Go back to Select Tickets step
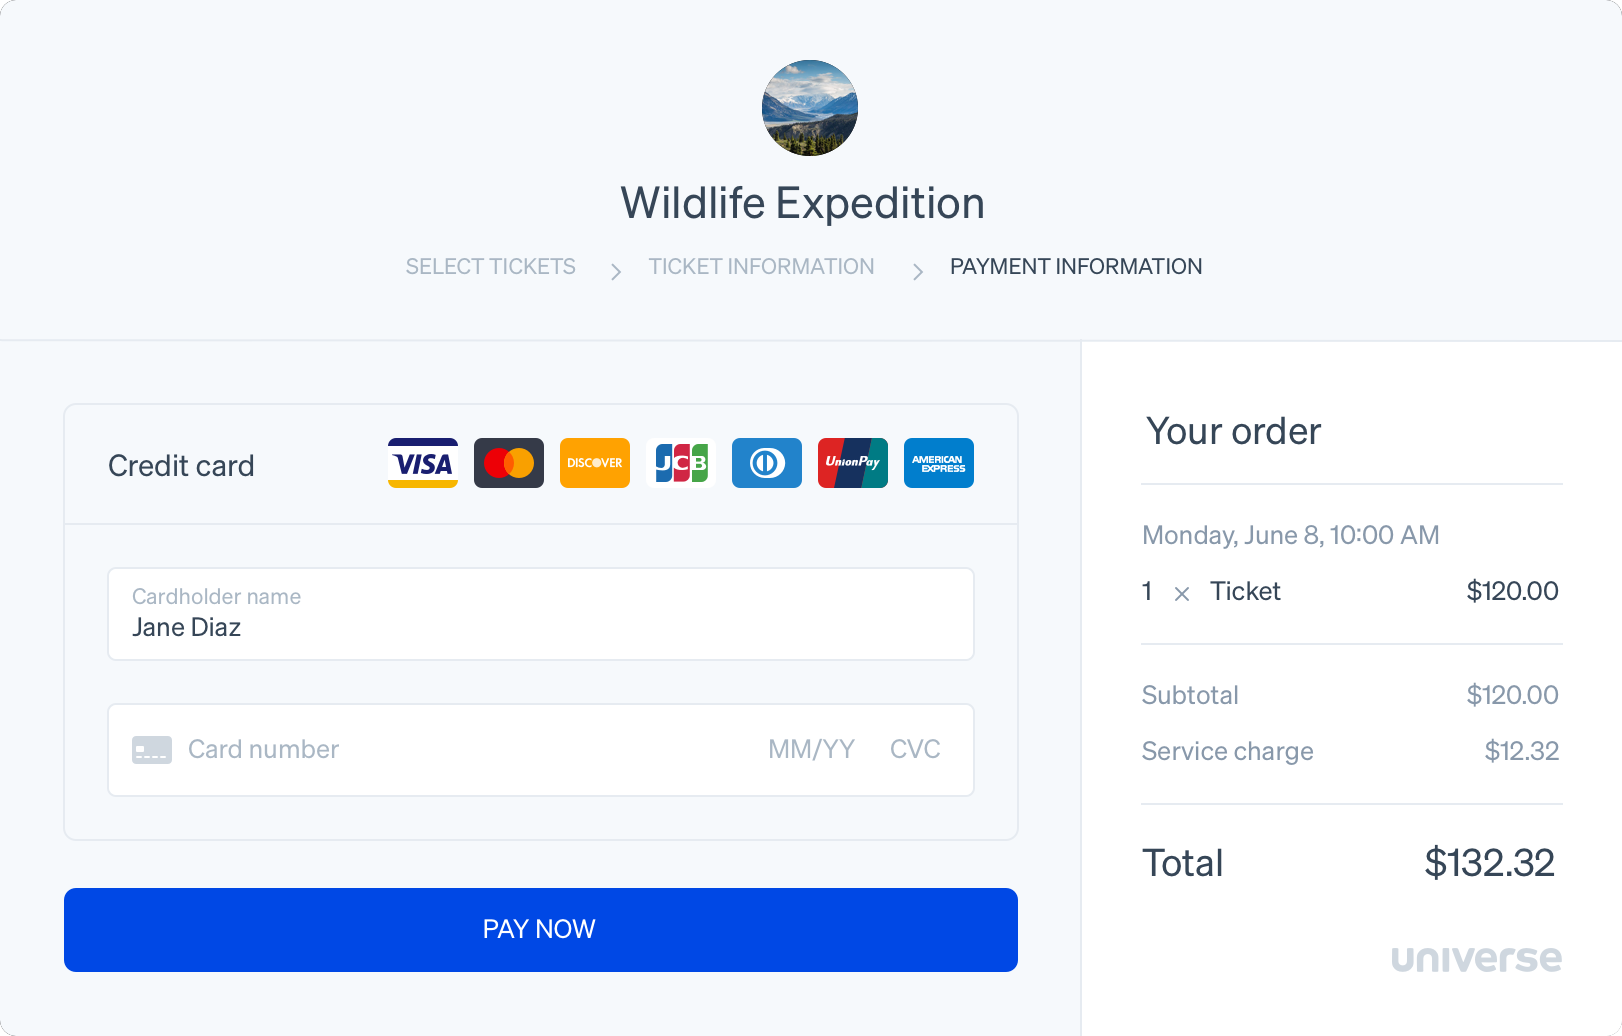 point(490,267)
